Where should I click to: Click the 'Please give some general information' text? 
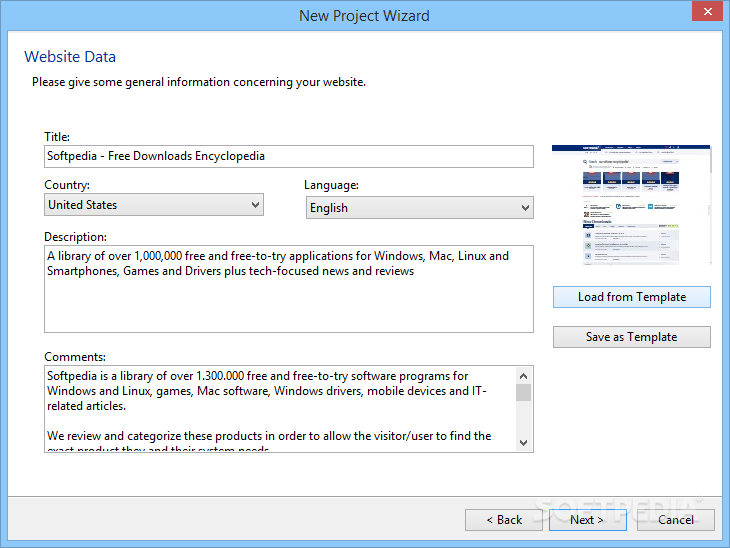pos(199,82)
